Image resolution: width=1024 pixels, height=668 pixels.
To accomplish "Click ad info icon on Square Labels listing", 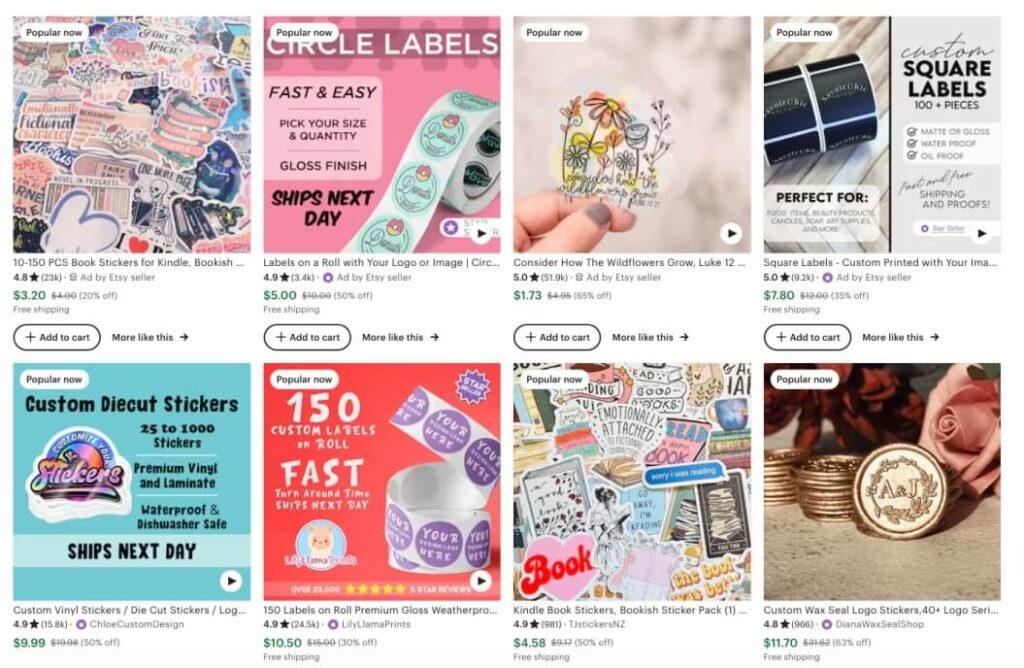I will [826, 277].
